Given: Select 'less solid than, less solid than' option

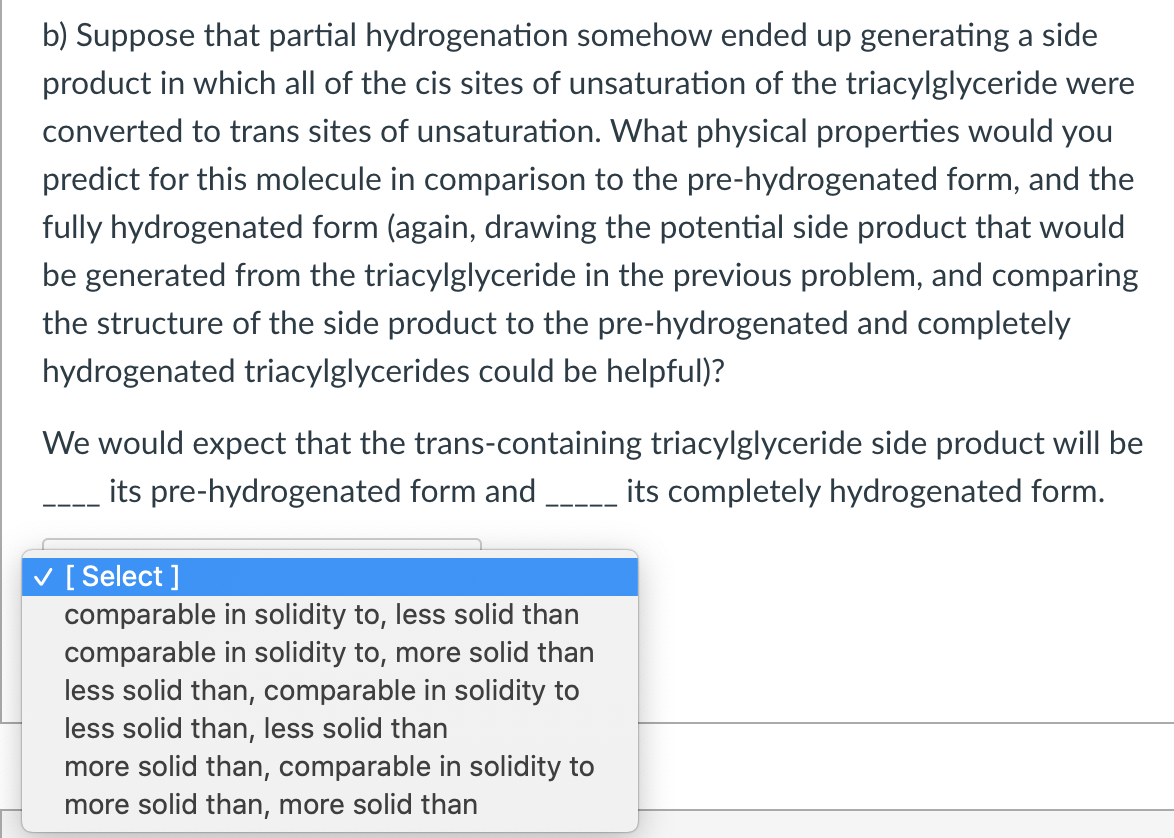Looking at the screenshot, I should [x=256, y=728].
